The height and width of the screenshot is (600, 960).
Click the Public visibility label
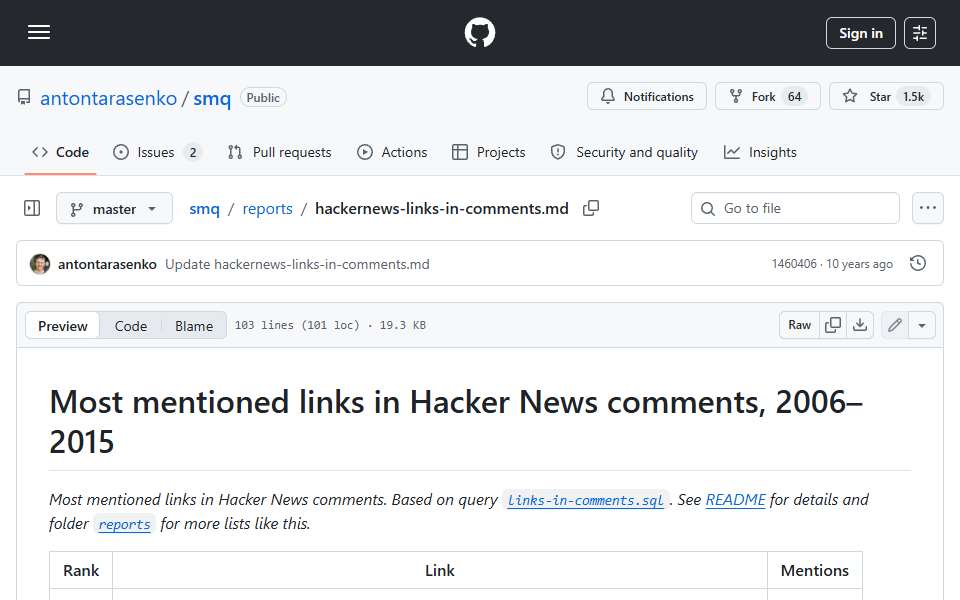263,98
